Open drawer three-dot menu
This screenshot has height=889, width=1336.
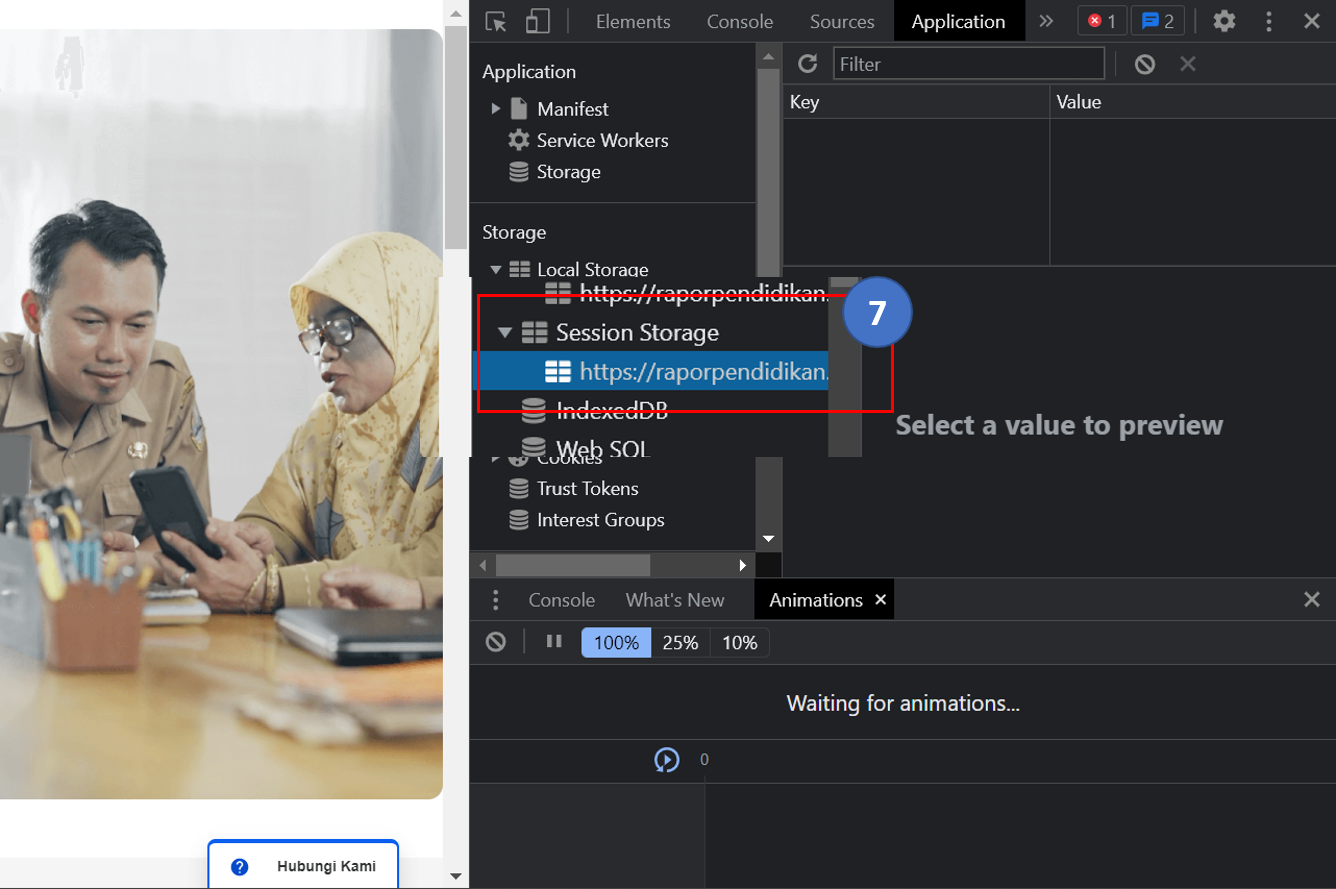(496, 600)
